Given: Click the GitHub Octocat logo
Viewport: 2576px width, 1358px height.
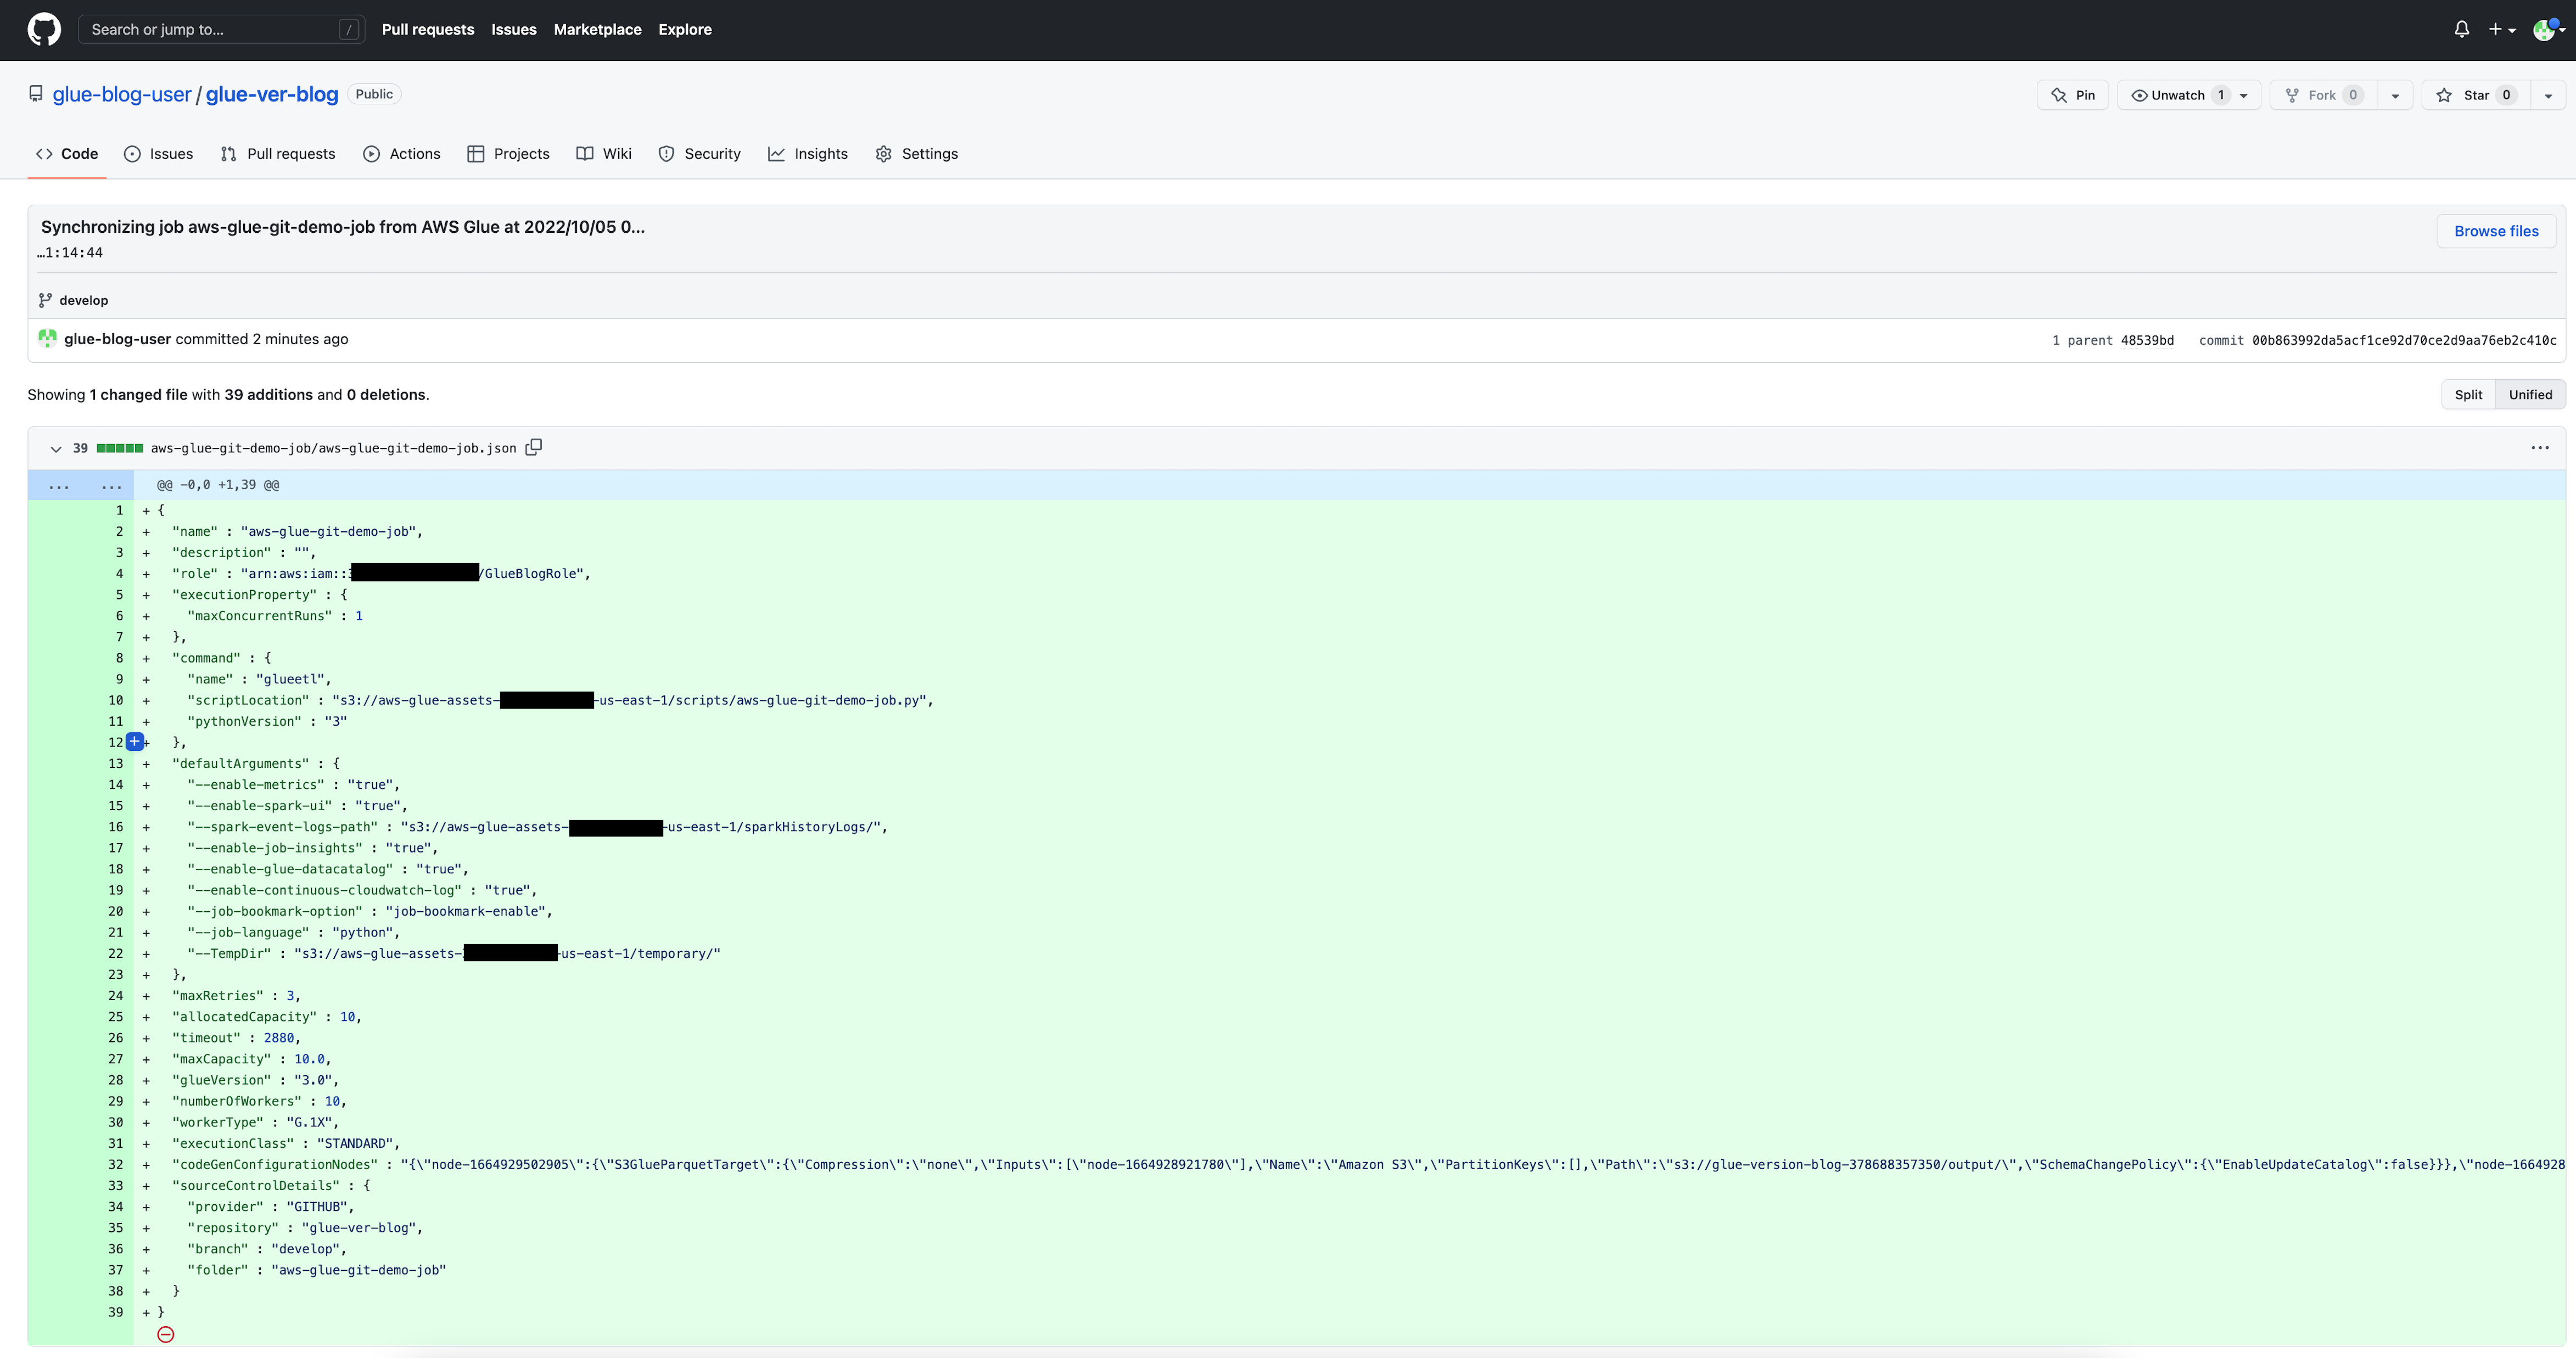Looking at the screenshot, I should tap(44, 29).
